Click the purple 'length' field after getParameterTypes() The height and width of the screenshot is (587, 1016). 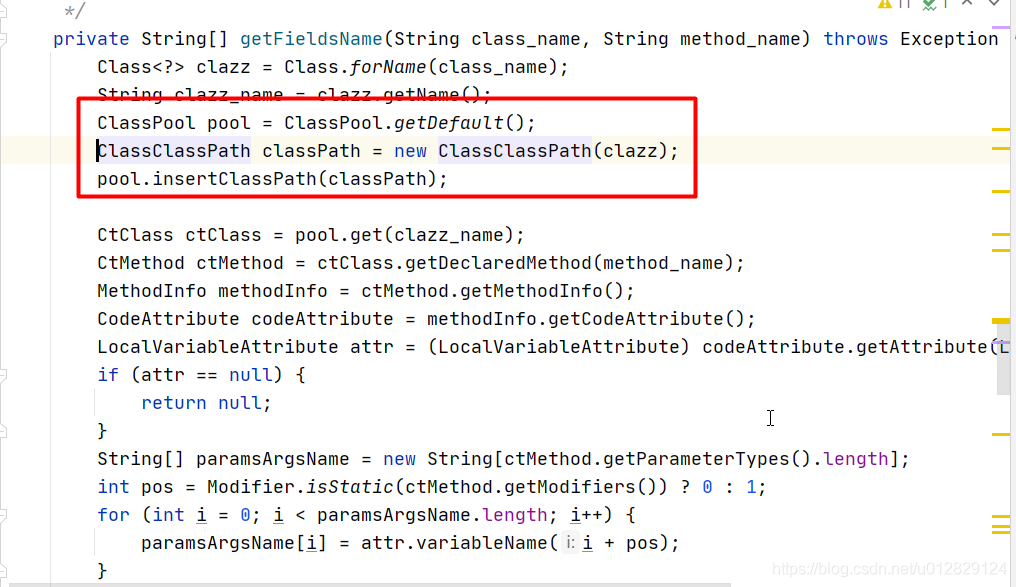coord(855,459)
